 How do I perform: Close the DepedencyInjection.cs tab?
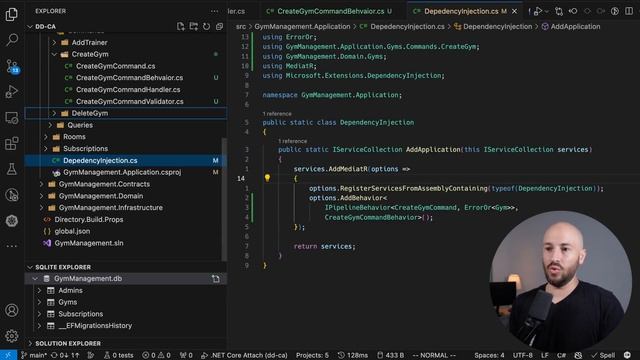tap(515, 11)
